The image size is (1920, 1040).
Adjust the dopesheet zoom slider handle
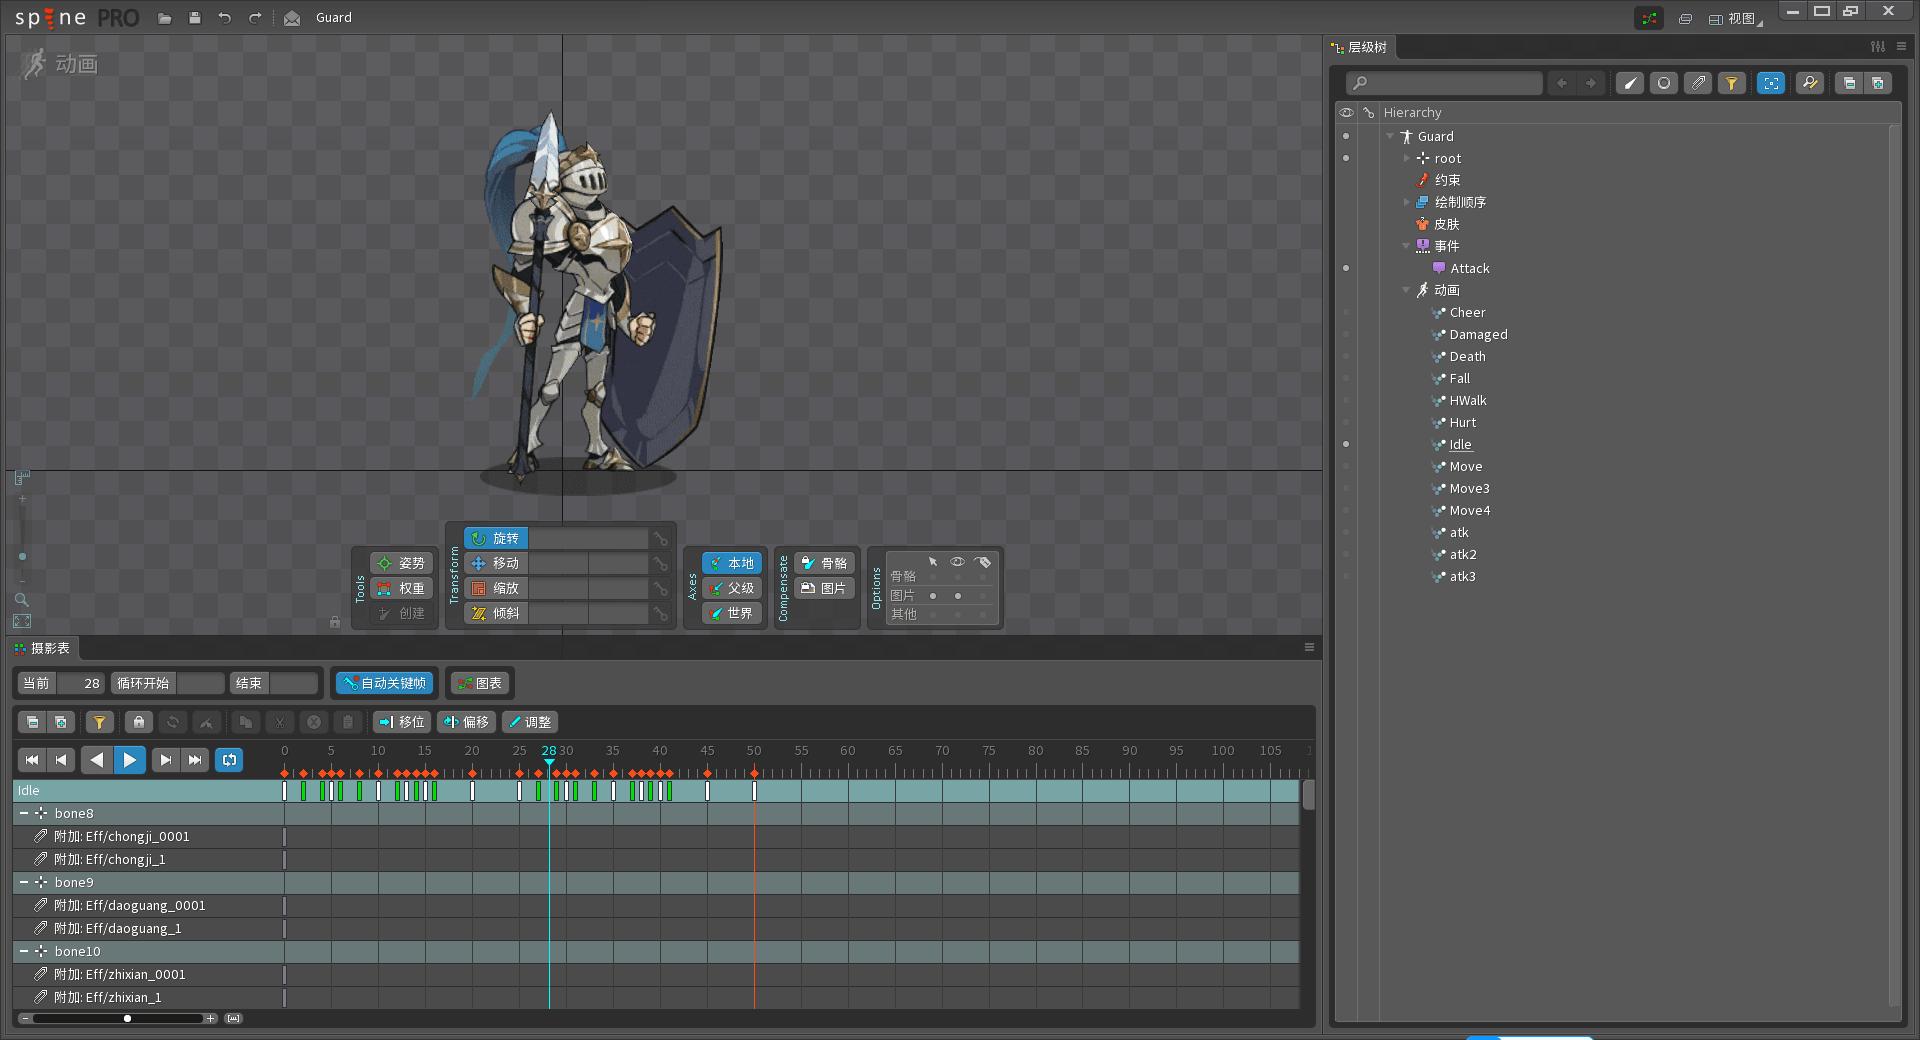pos(127,1019)
